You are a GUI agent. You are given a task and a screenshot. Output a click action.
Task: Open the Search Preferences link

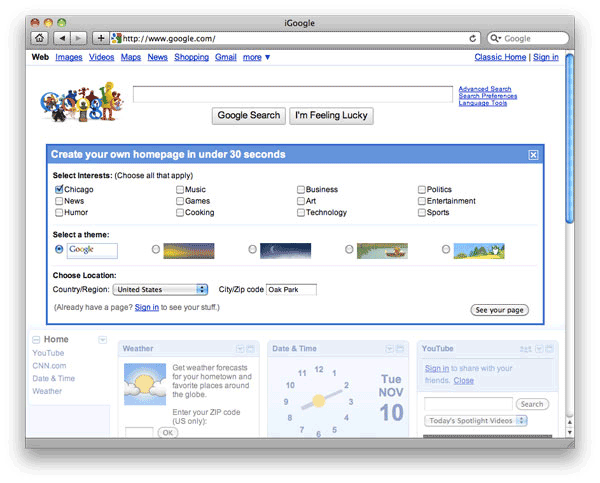pyautogui.click(x=488, y=96)
